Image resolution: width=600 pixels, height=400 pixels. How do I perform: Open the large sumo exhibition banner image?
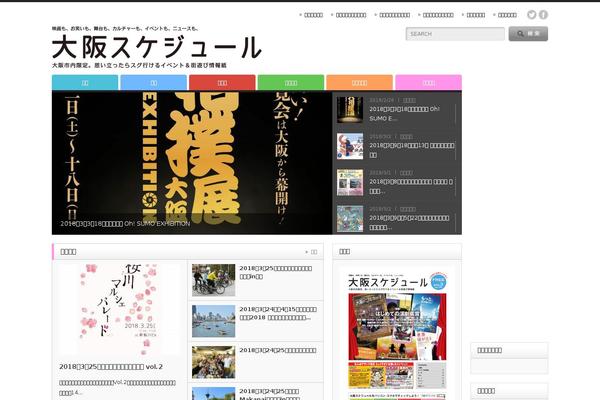click(x=192, y=163)
